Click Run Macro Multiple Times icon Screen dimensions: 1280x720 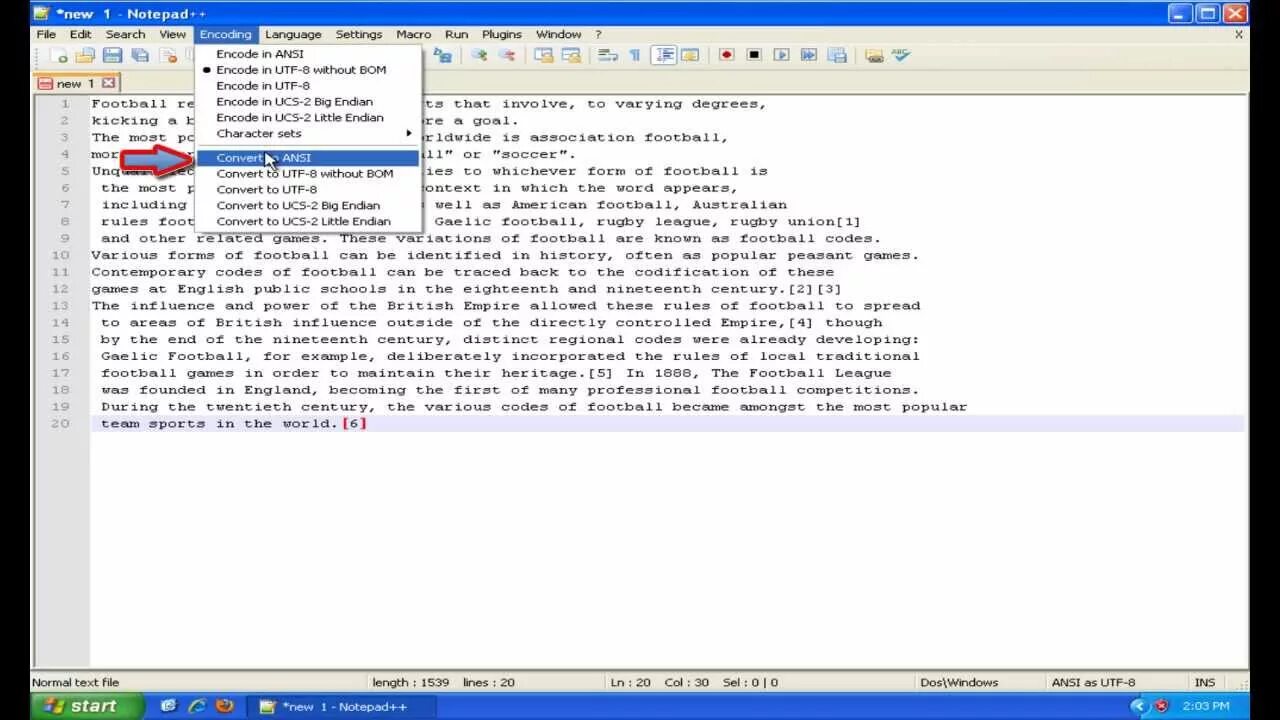point(809,55)
